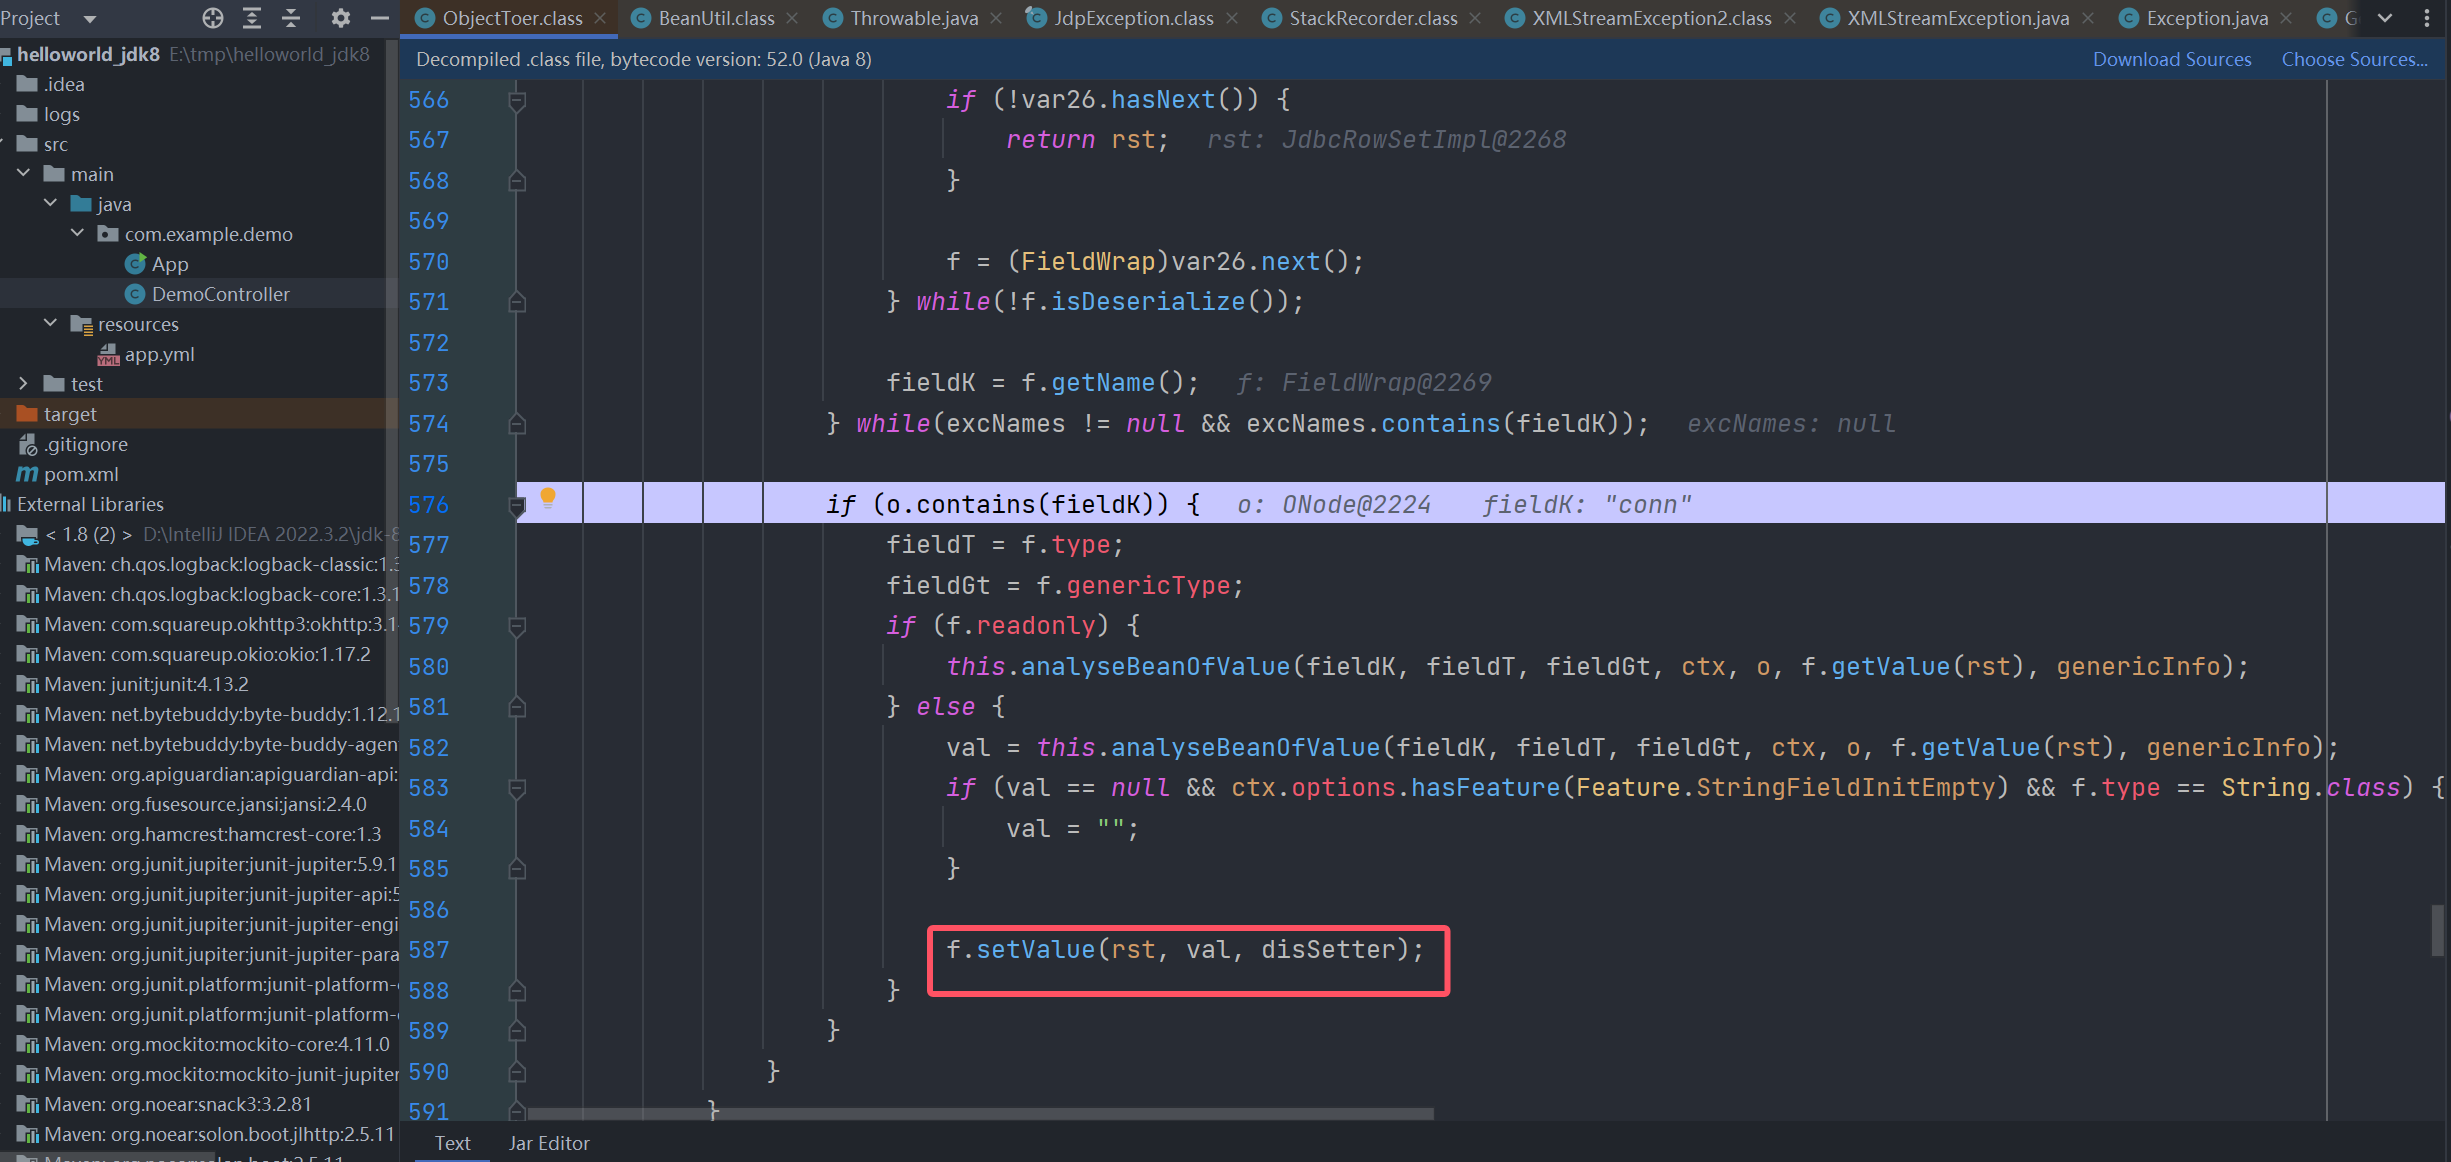Select Opened File using crosshair toolbar icon
The height and width of the screenshot is (1162, 2451).
(x=212, y=17)
